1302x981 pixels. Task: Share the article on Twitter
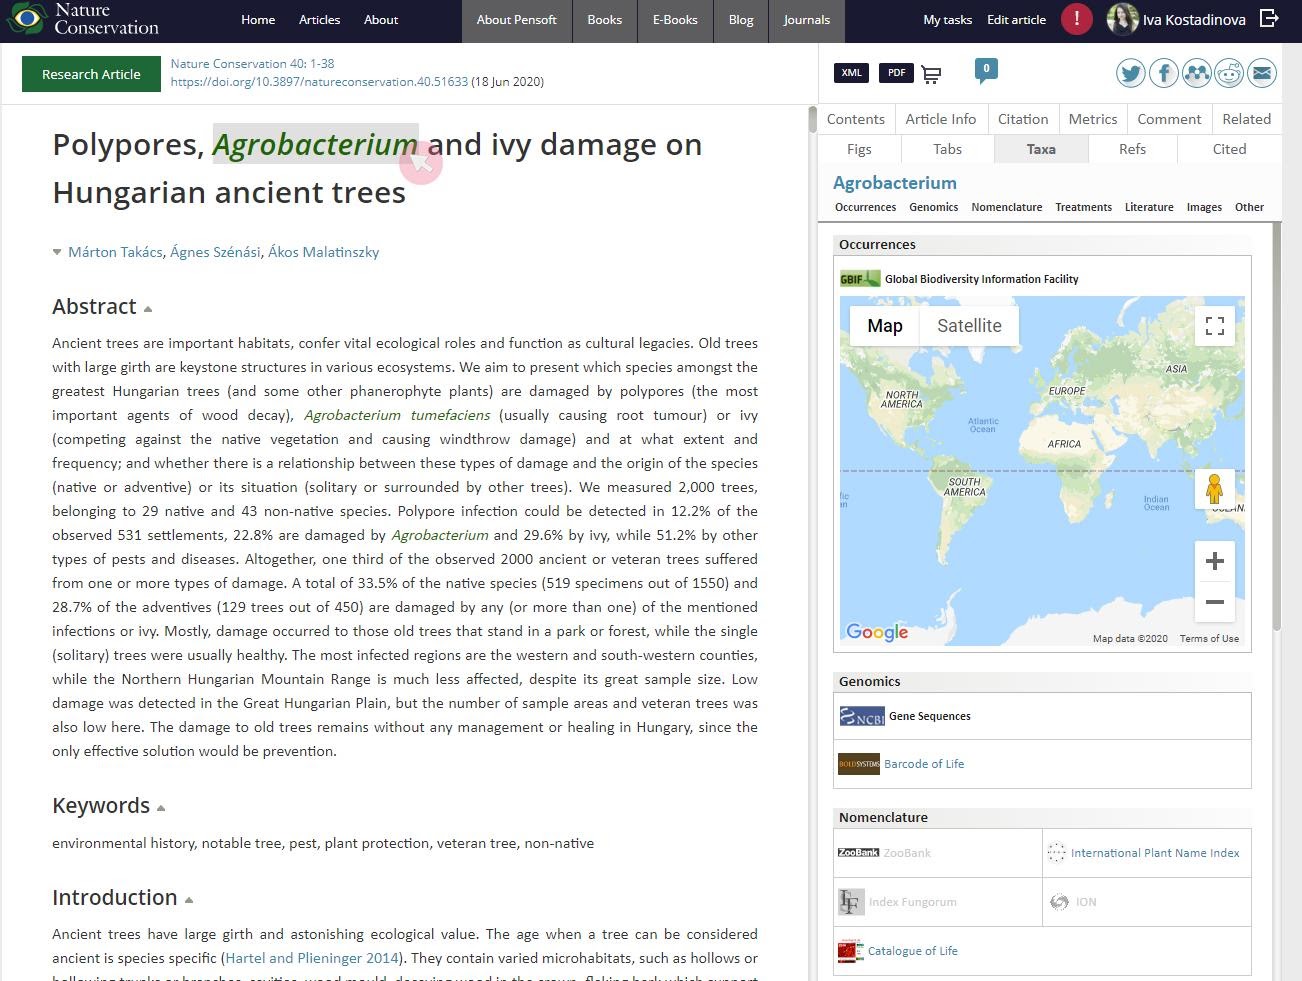tap(1131, 73)
